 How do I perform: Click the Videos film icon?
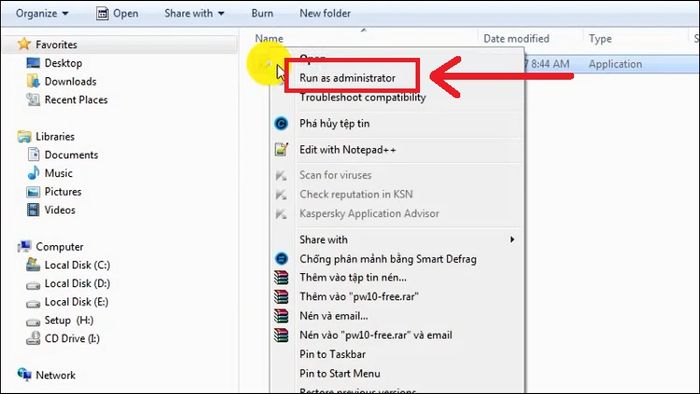pyautogui.click(x=33, y=209)
